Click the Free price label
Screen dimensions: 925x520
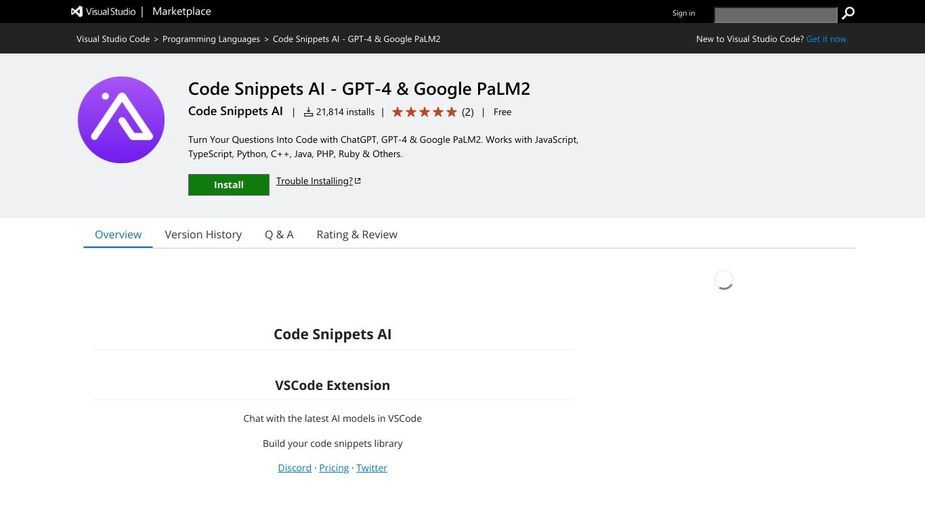[x=502, y=112]
